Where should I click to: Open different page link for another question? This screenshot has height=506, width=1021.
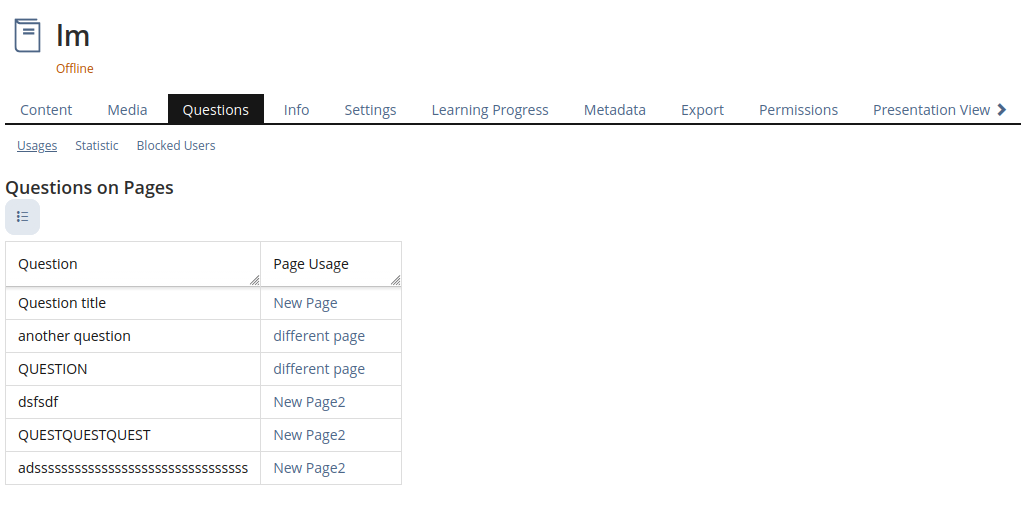point(319,336)
